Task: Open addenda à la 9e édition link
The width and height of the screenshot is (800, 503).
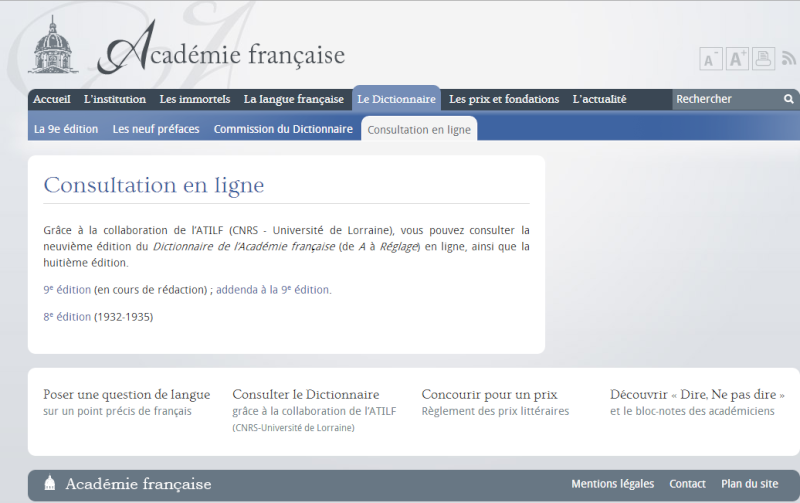Action: coord(273,290)
